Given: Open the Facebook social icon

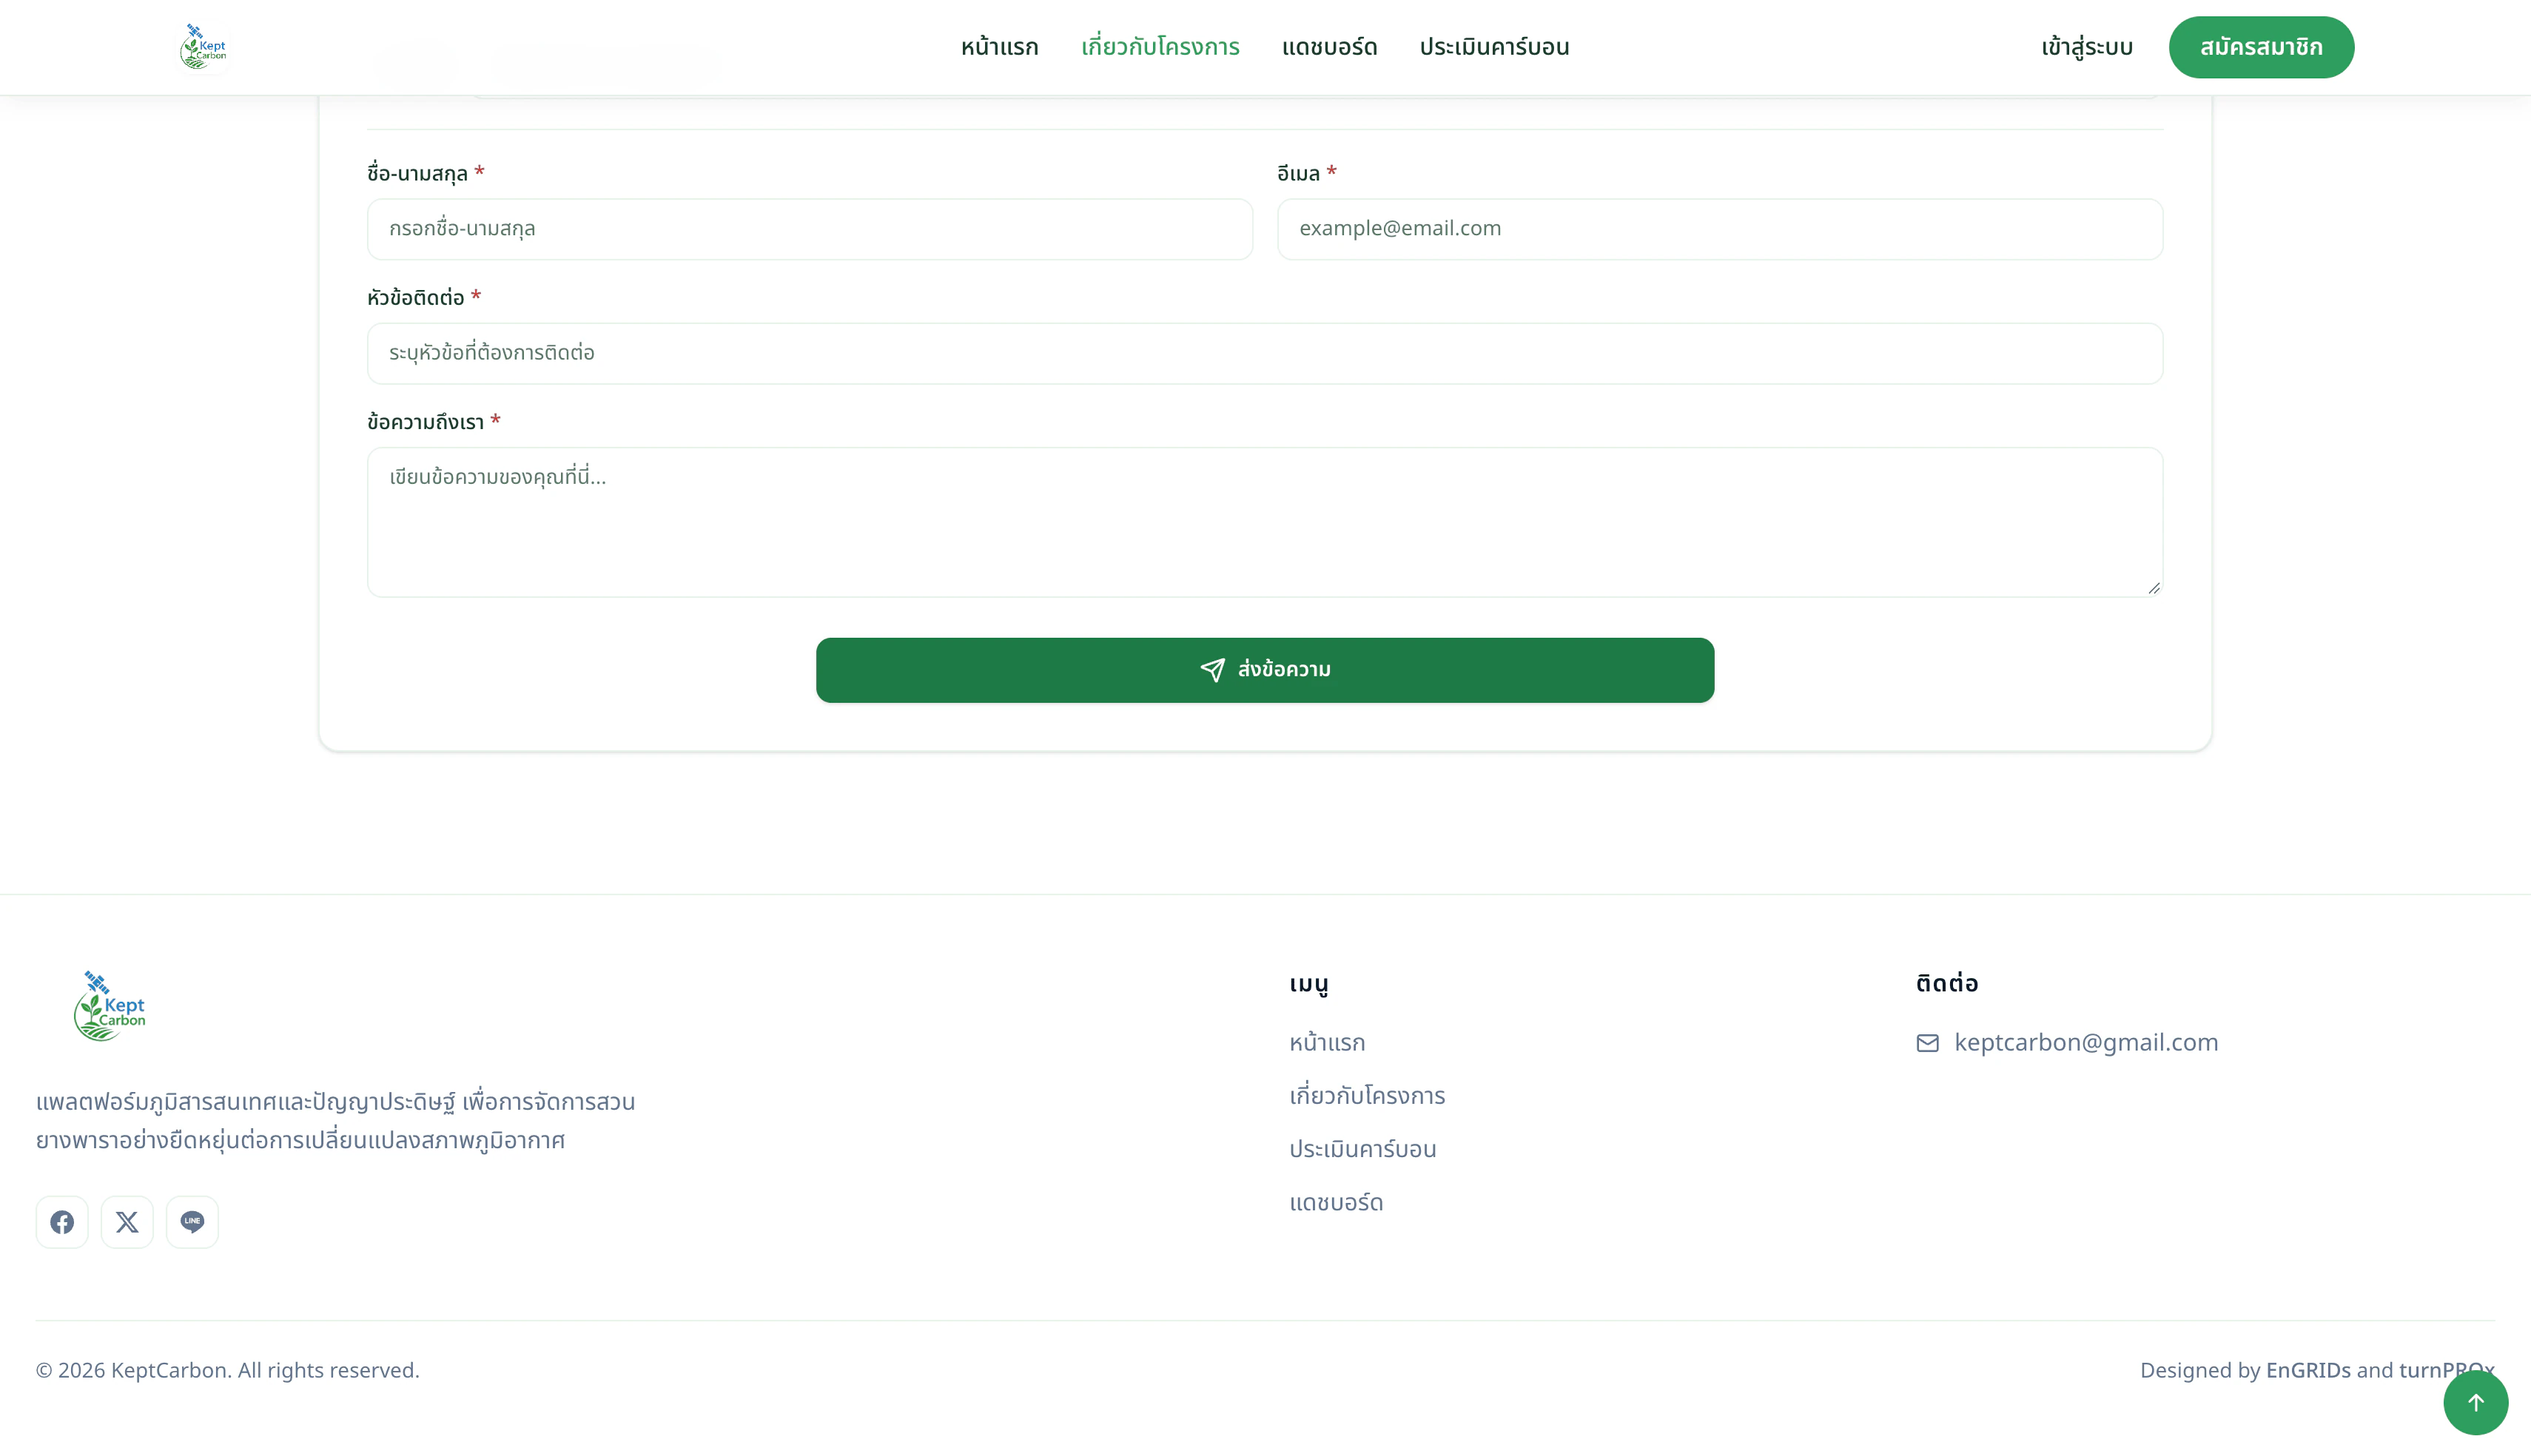Looking at the screenshot, I should 62,1221.
